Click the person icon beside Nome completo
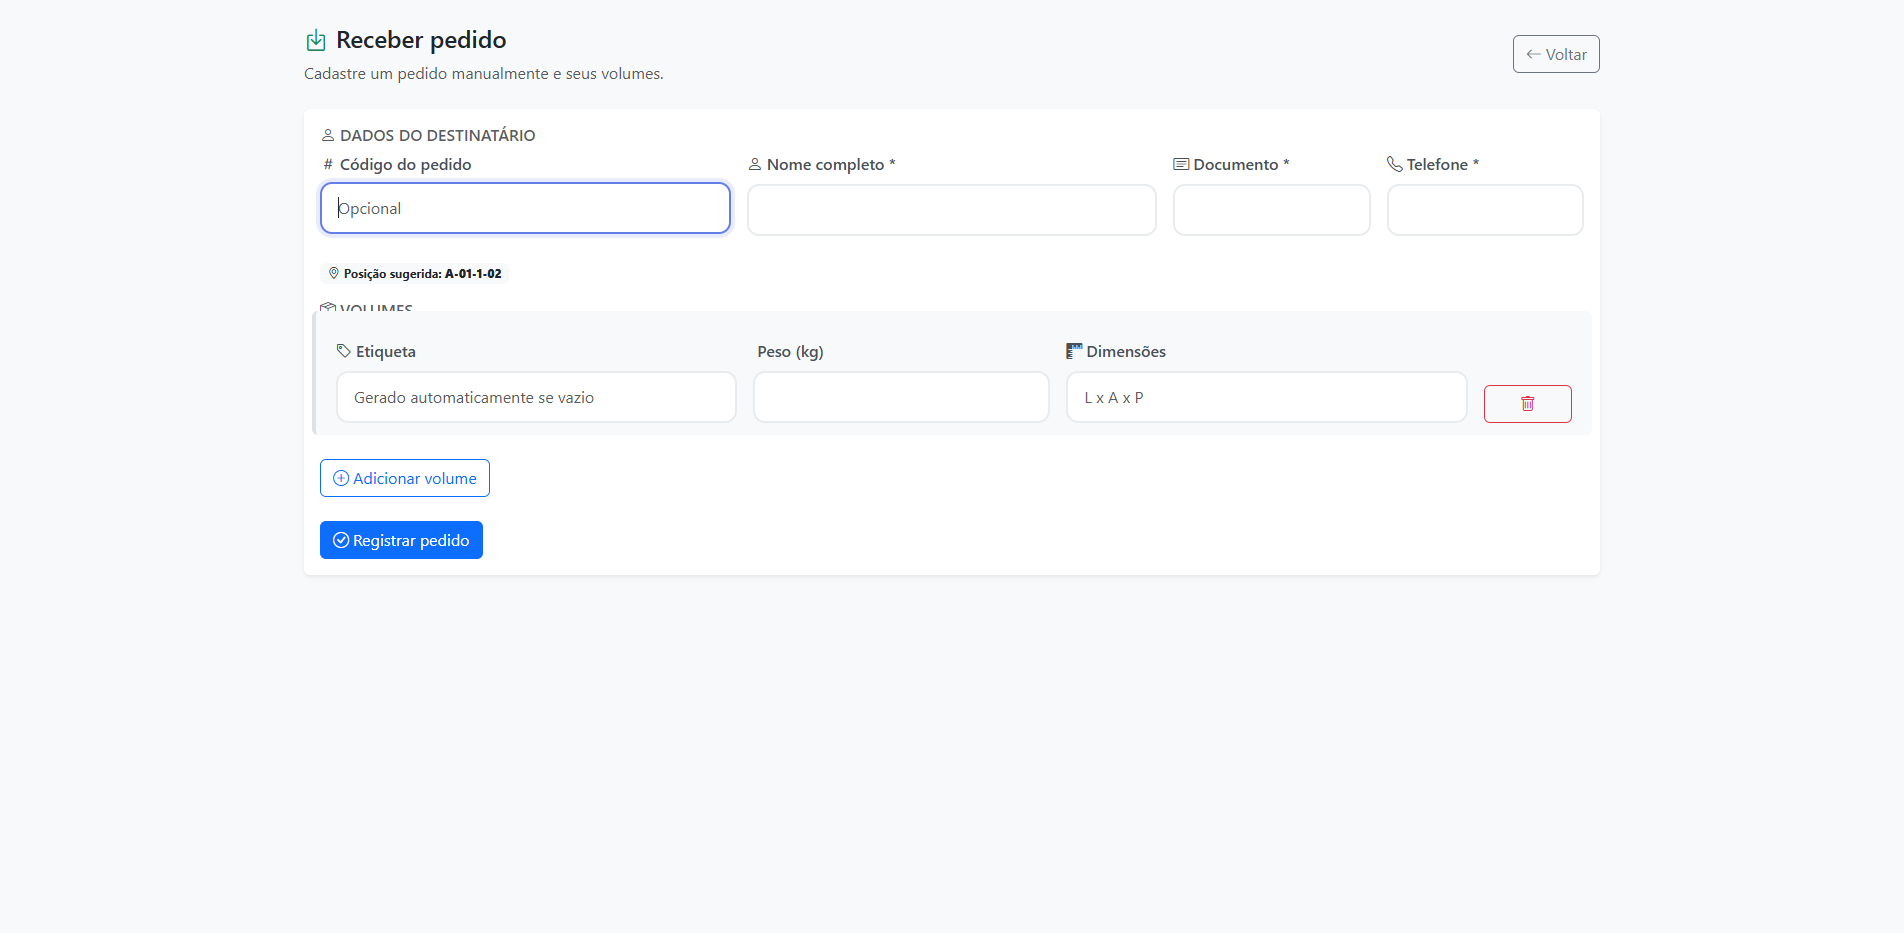This screenshot has width=1904, height=933. pos(755,164)
